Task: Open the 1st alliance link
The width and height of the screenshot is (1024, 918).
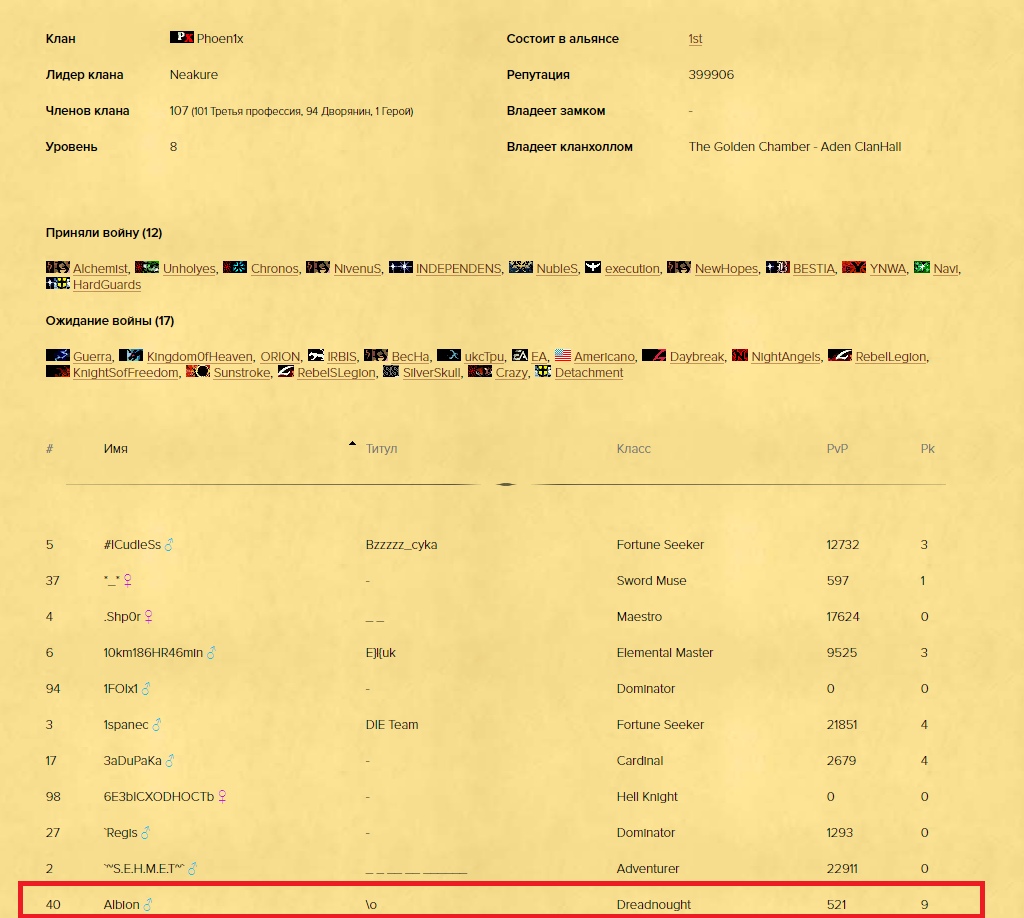Action: pyautogui.click(x=695, y=39)
